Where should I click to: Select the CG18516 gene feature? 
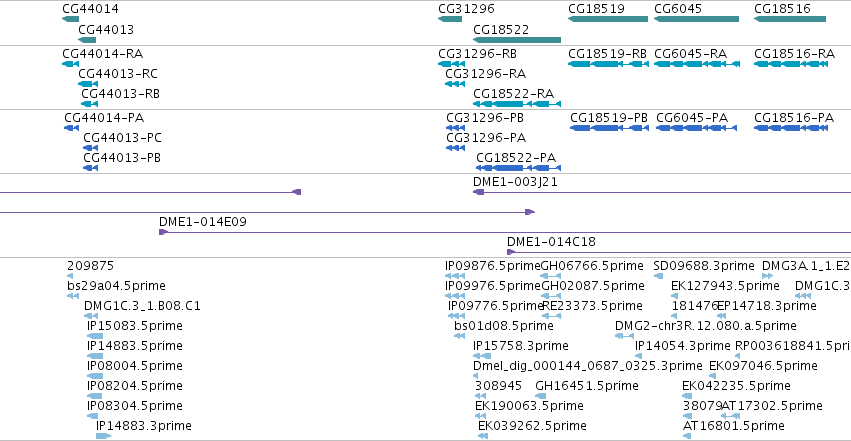[x=790, y=19]
